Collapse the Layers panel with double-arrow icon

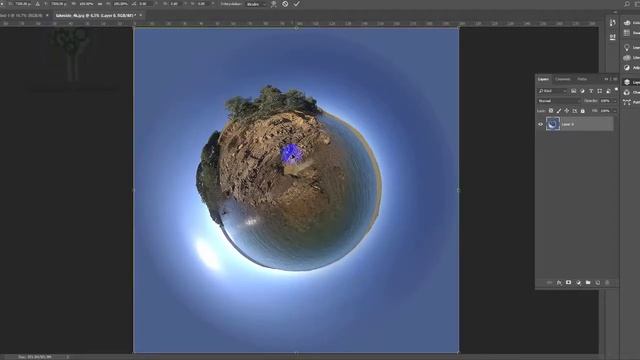[606, 79]
